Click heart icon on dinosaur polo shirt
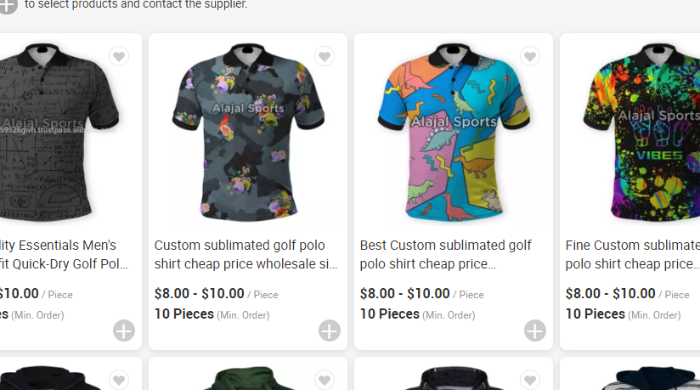Screen dimensions: 700x390 pos(530,57)
